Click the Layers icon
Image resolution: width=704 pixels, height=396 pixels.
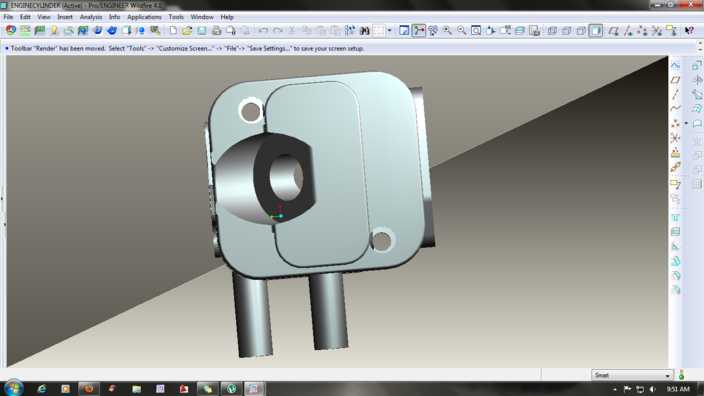[519, 31]
